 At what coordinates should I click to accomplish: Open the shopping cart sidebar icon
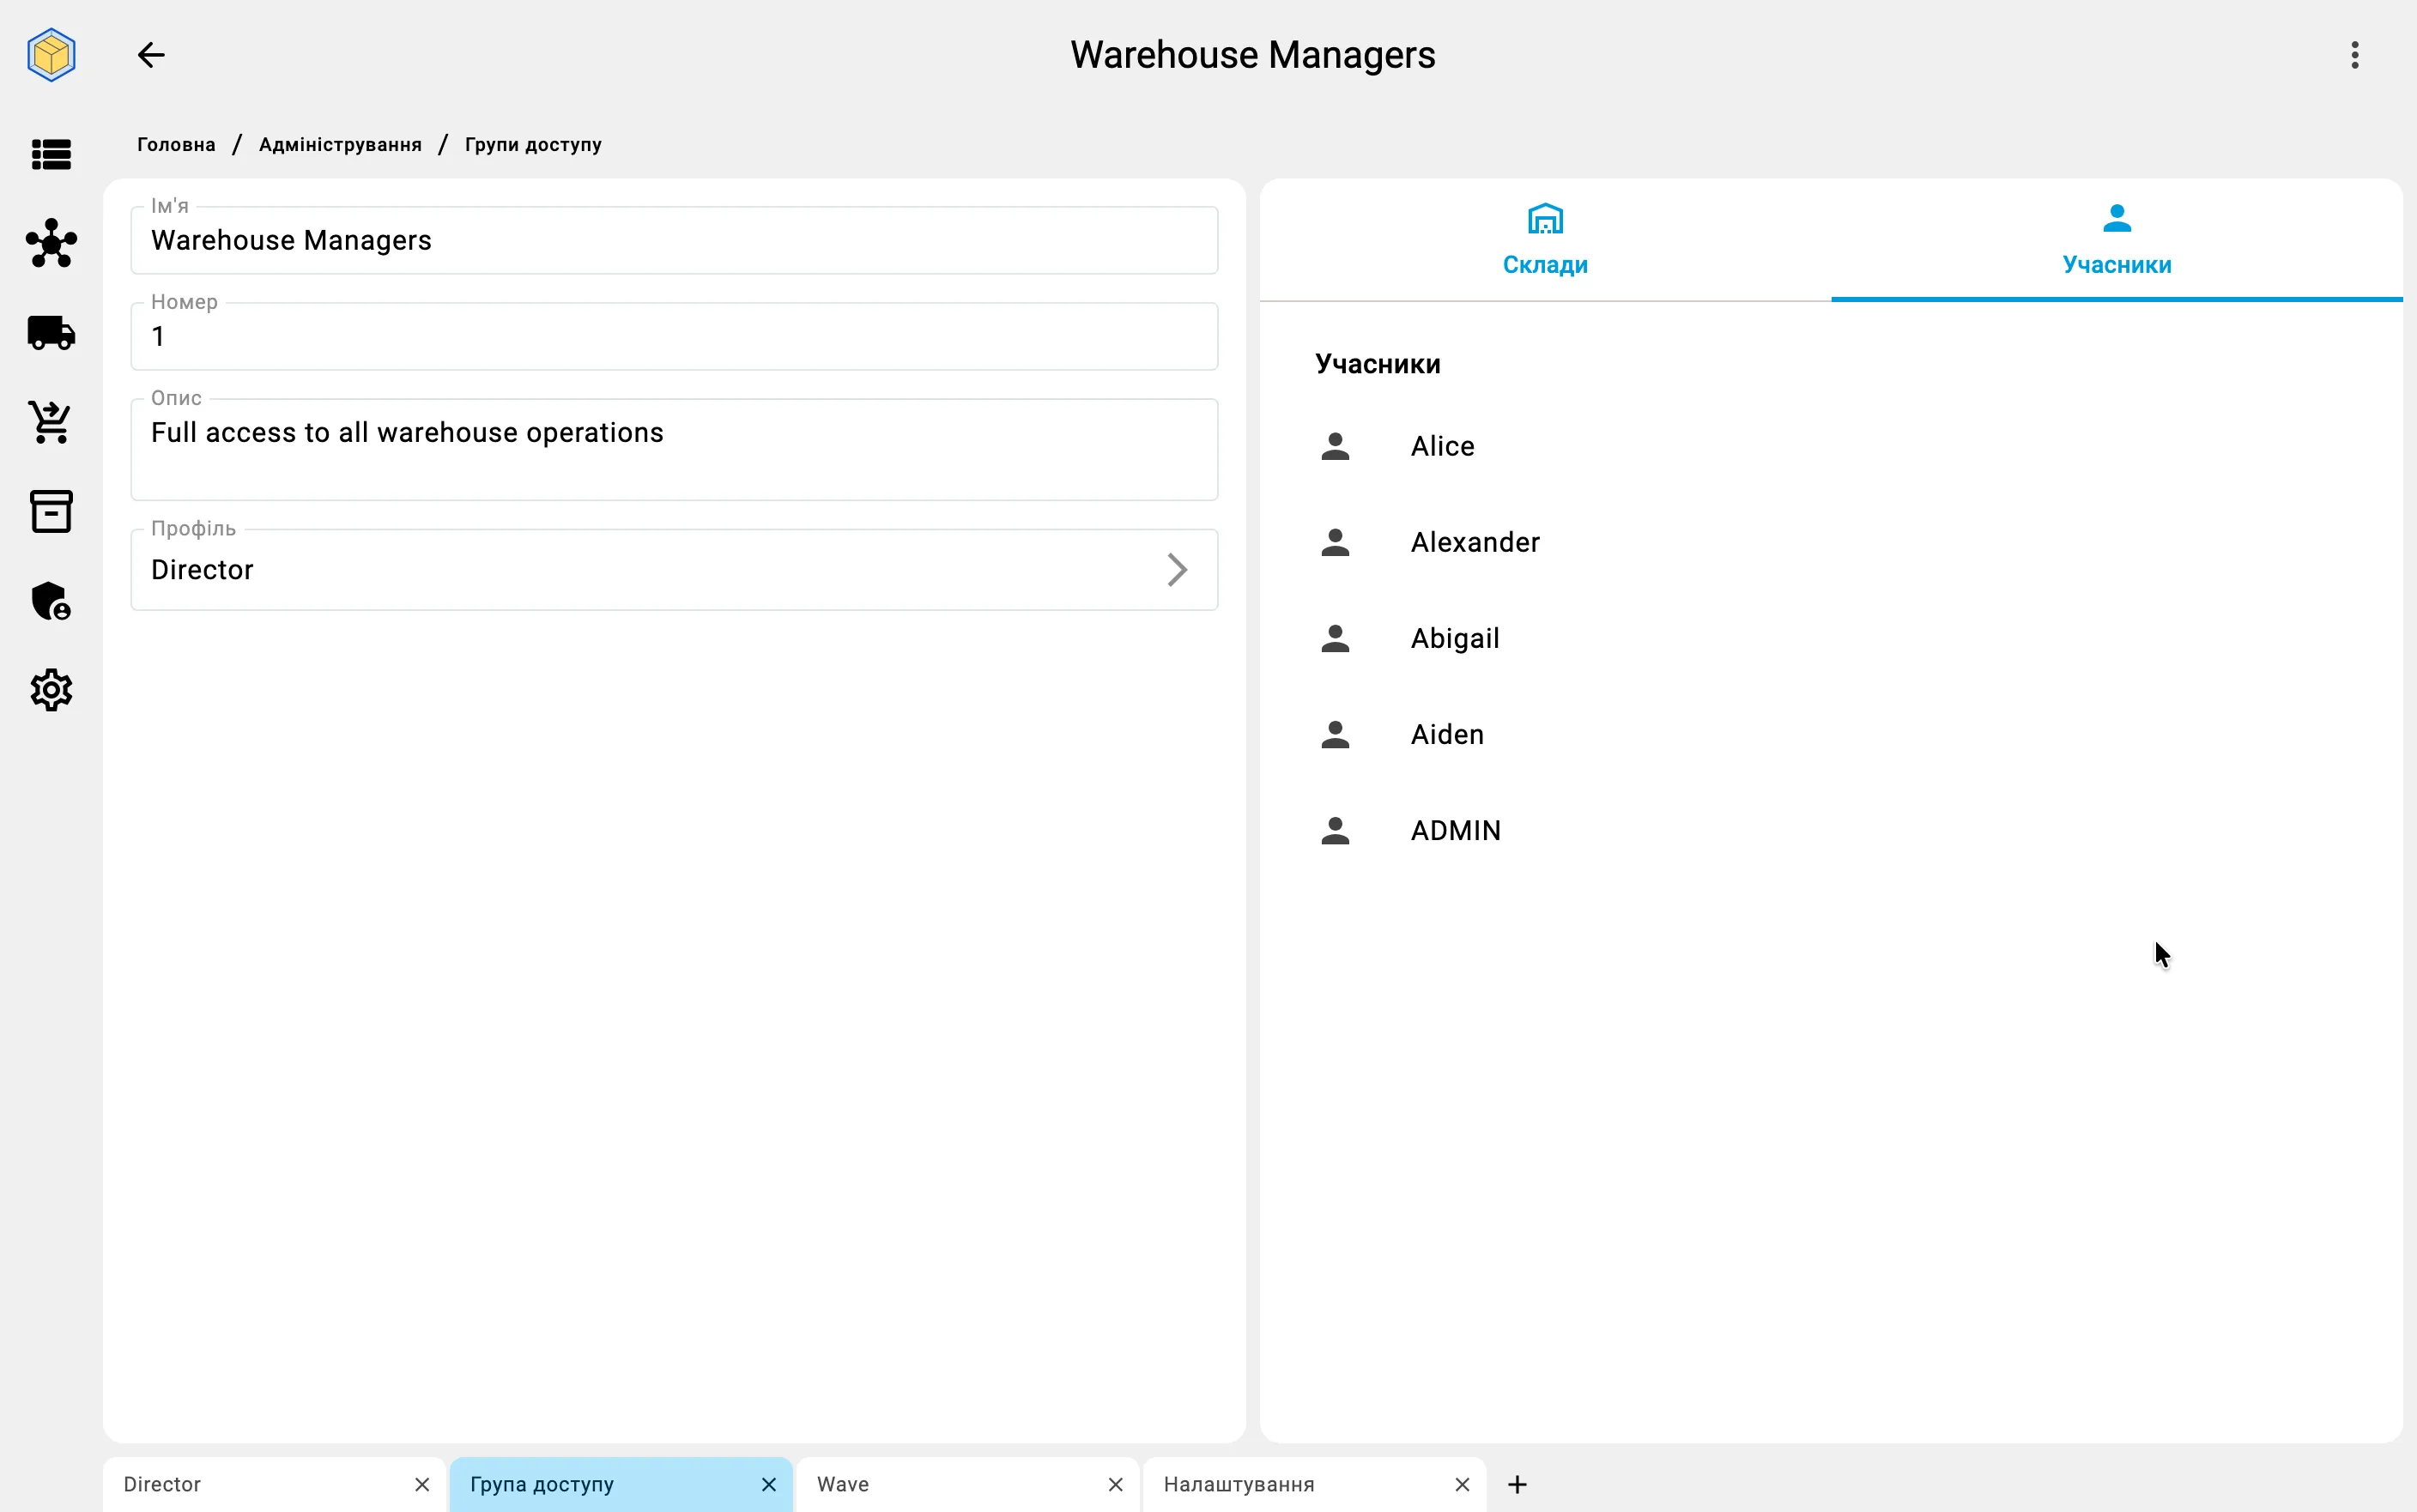point(51,422)
